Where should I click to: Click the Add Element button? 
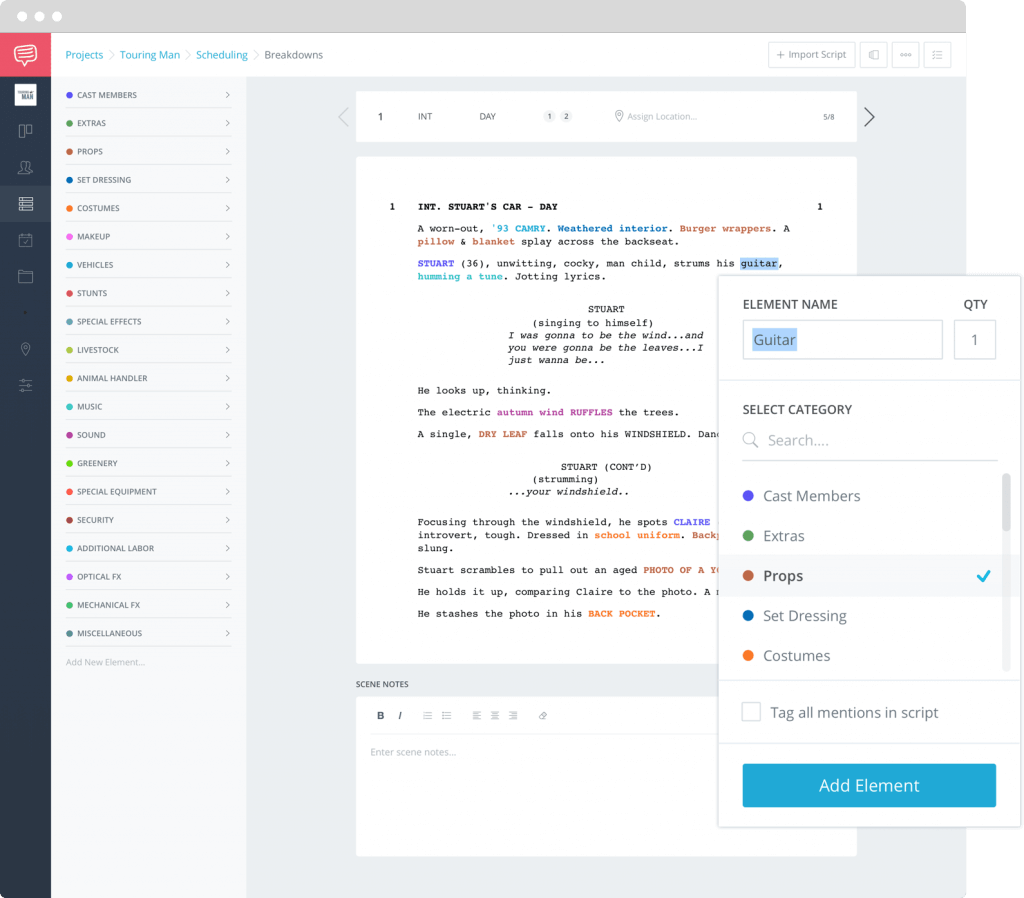868,785
